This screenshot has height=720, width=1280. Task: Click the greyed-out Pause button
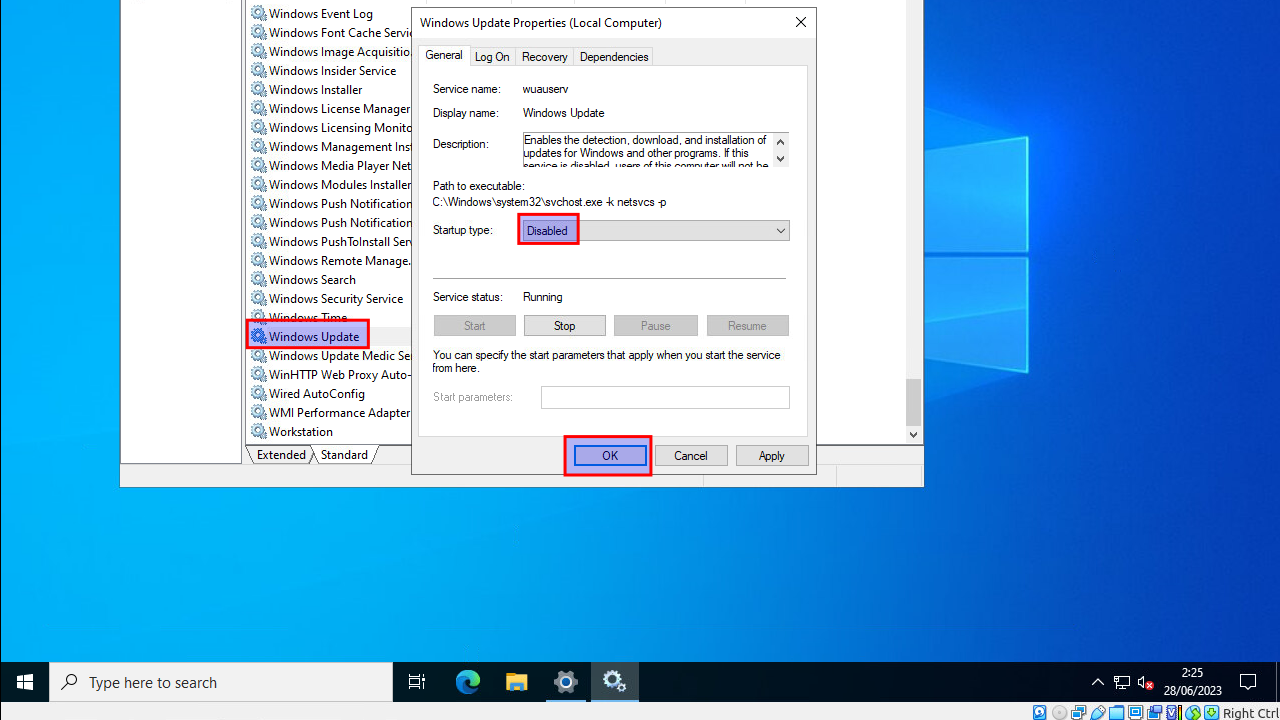tap(656, 326)
